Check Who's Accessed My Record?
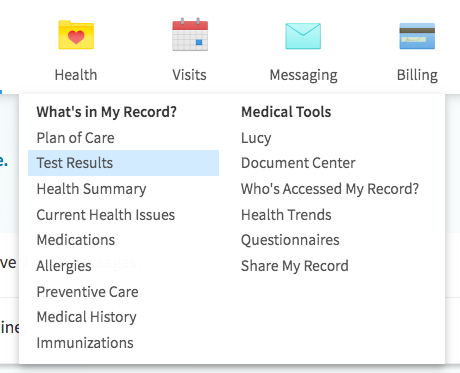 coord(330,189)
